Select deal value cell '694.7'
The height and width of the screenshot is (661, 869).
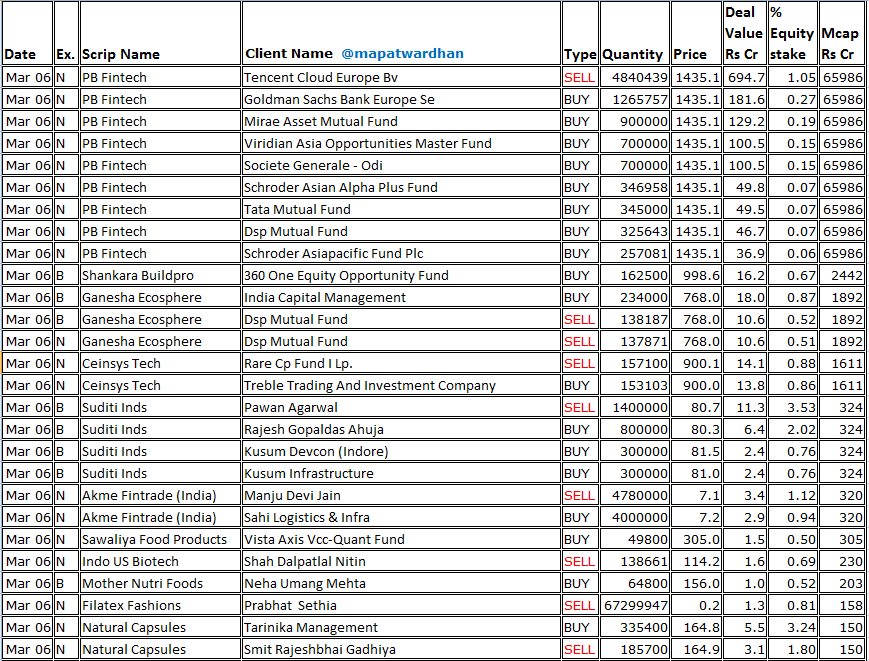(744, 77)
